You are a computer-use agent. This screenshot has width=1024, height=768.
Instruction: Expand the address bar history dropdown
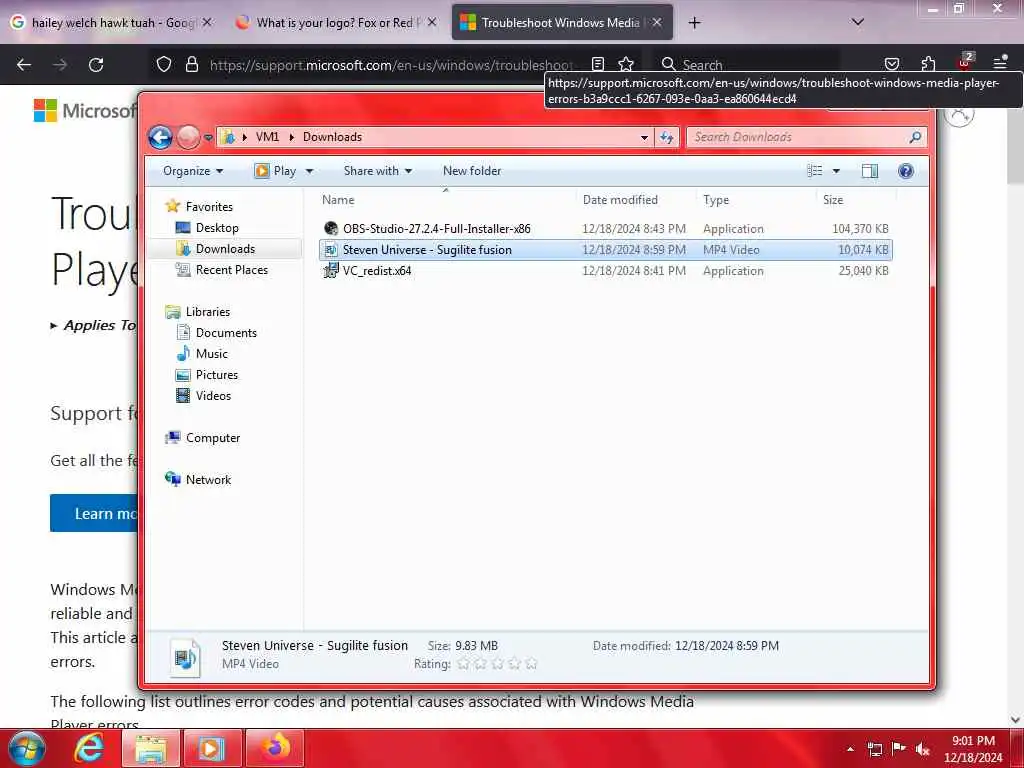tap(644, 138)
